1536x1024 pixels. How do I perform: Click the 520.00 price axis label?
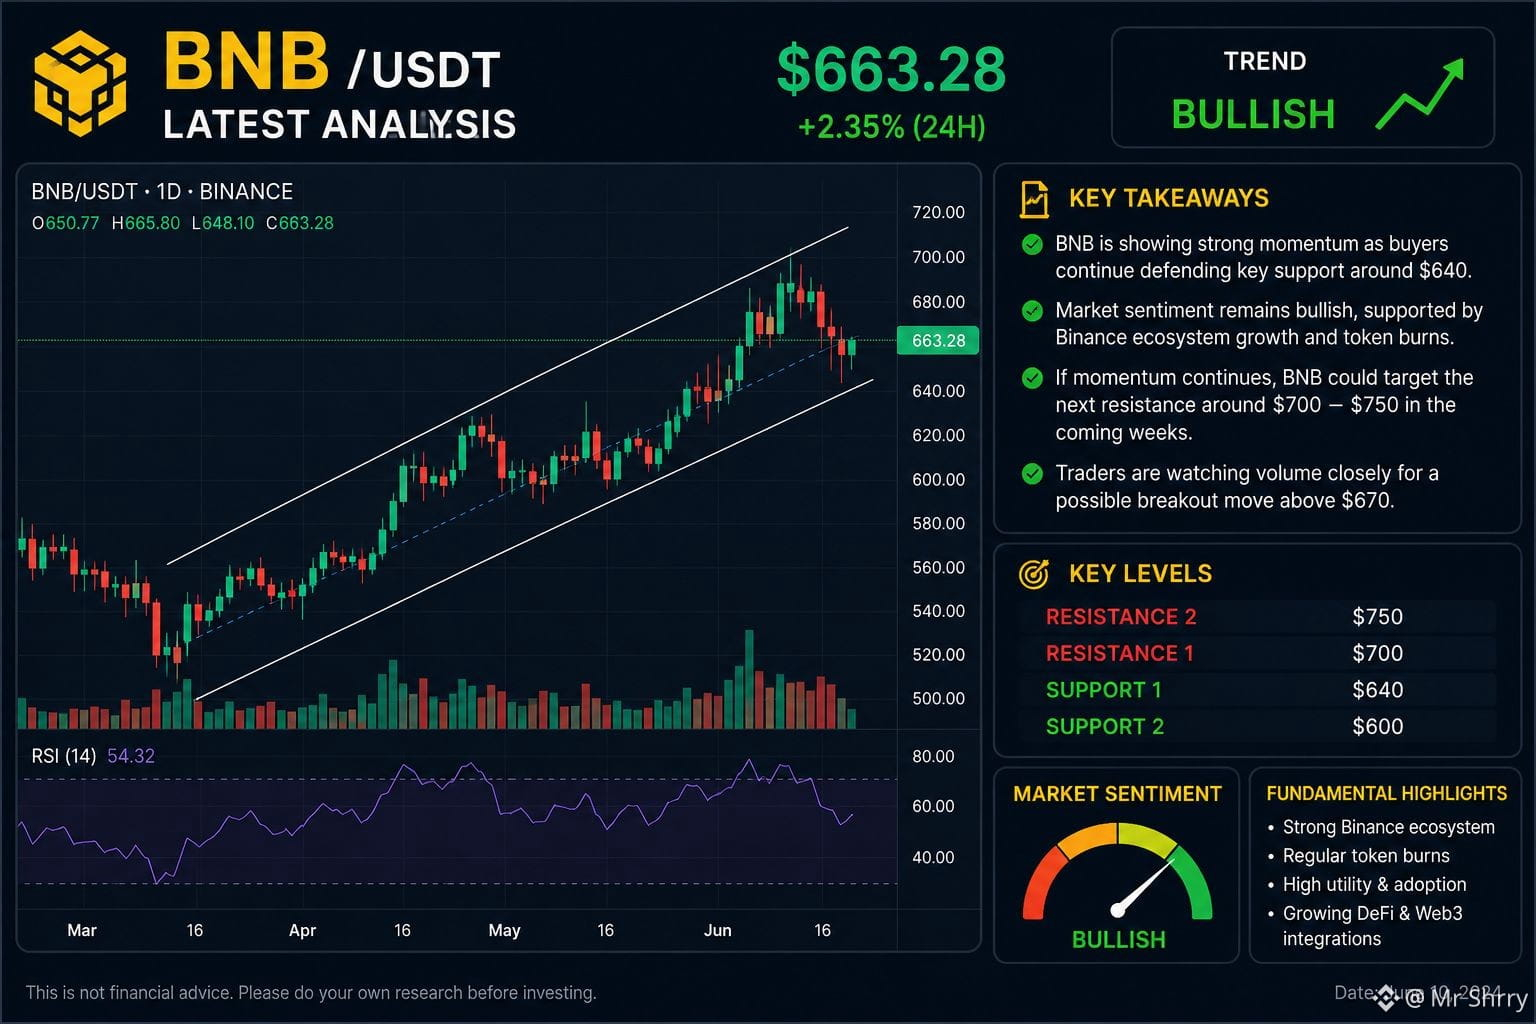[x=938, y=655]
